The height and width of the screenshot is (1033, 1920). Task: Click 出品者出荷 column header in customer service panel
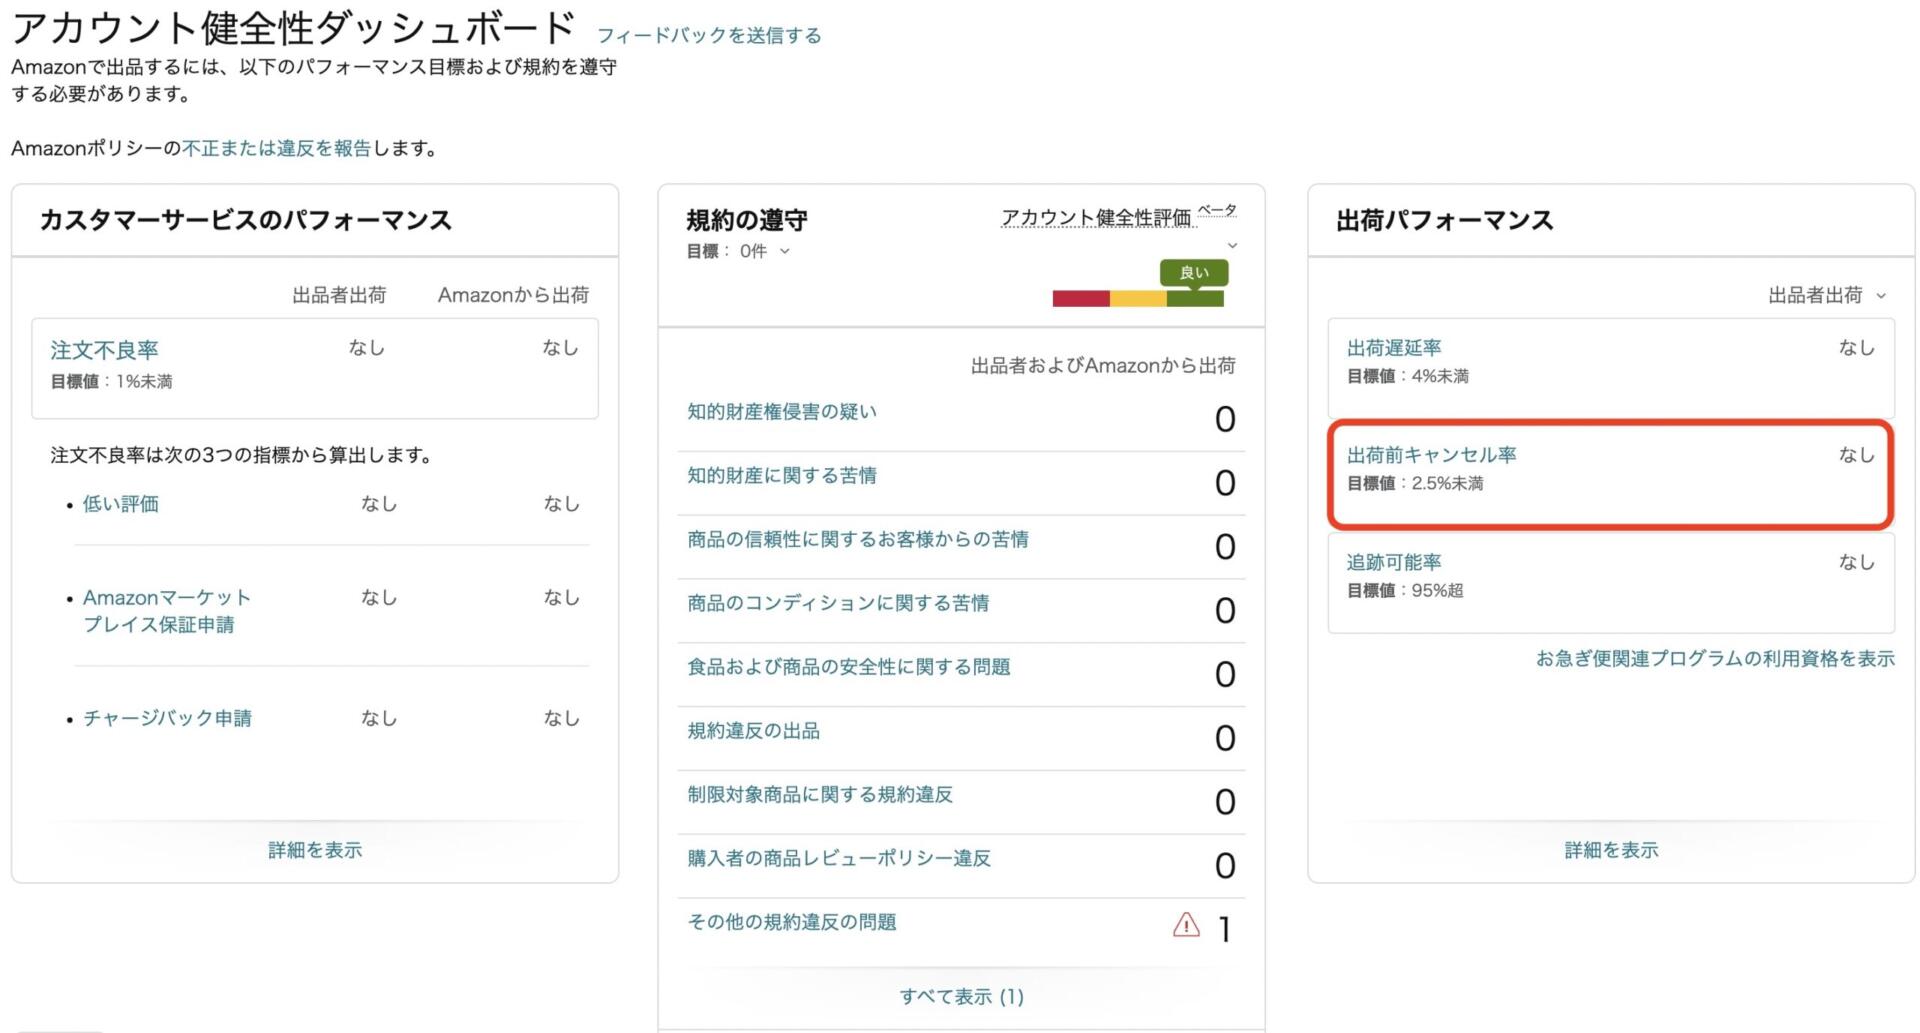339,295
